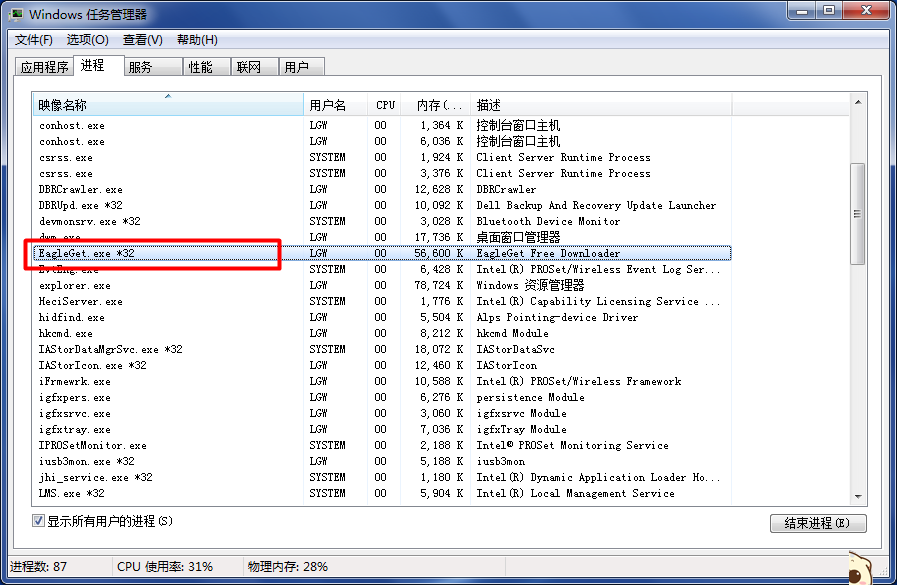Click the Windows 资源管理器 description
The width and height of the screenshot is (897, 585).
point(530,285)
